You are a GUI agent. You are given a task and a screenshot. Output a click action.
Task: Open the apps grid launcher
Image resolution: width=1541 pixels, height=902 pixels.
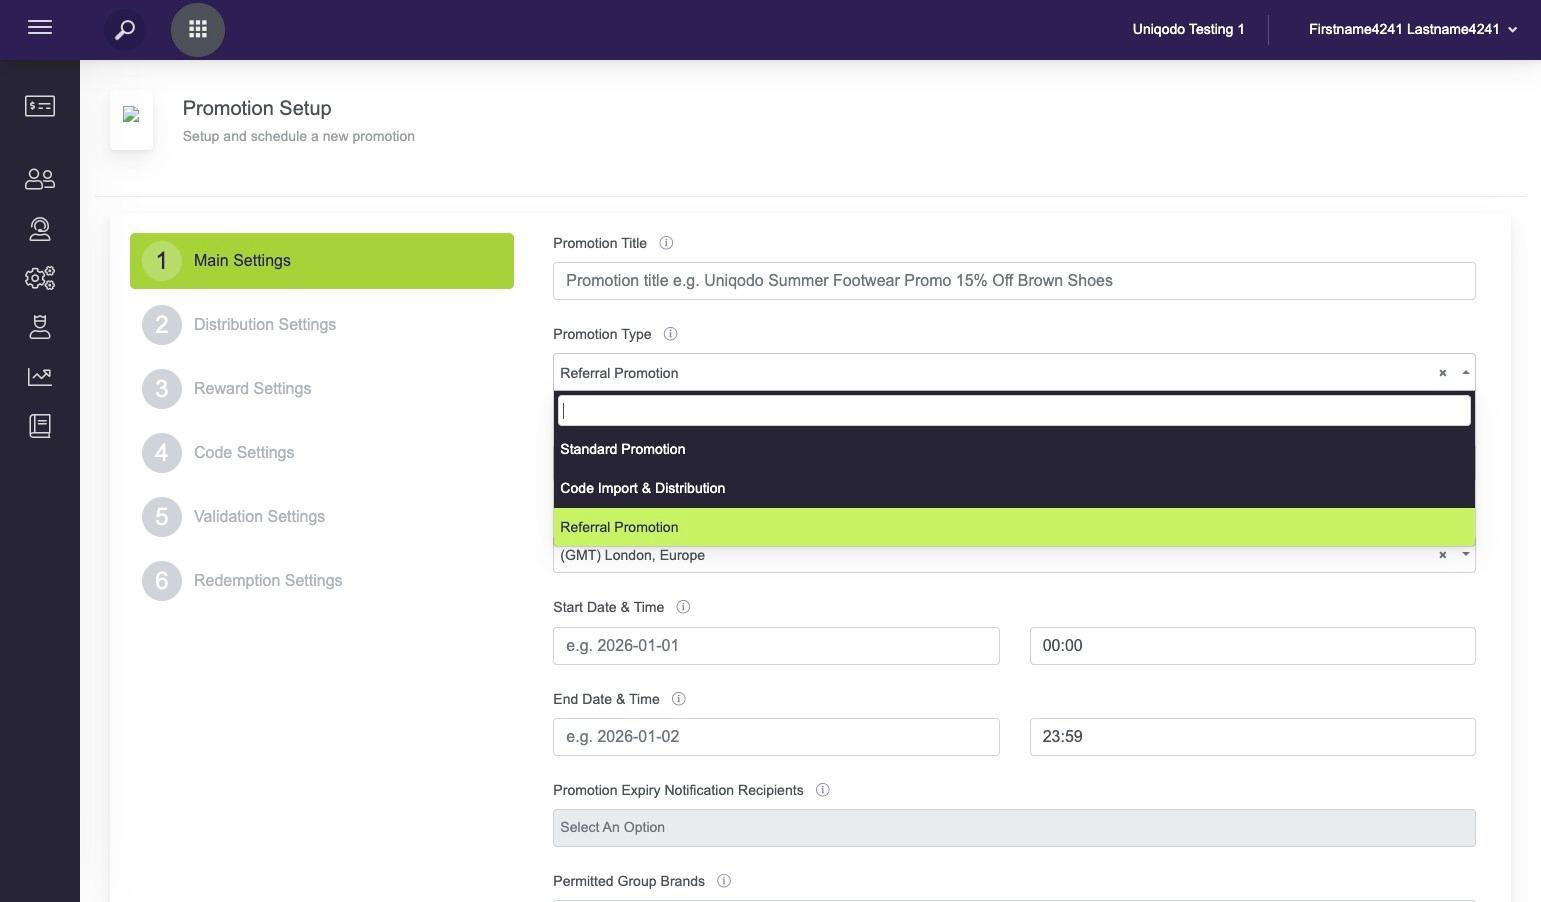click(198, 30)
